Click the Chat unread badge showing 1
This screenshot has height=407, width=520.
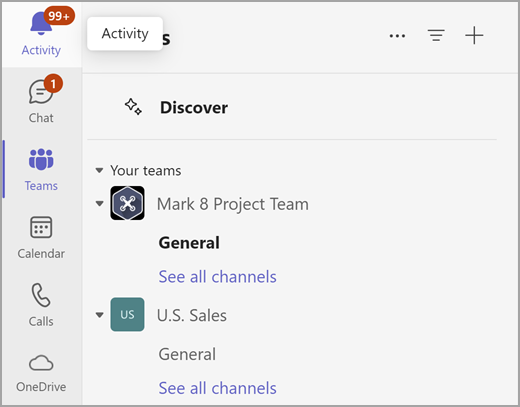pos(53,84)
